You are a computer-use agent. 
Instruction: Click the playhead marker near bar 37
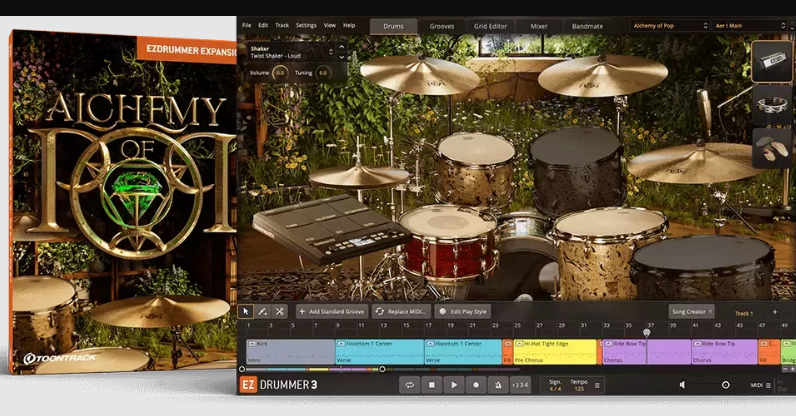647,333
